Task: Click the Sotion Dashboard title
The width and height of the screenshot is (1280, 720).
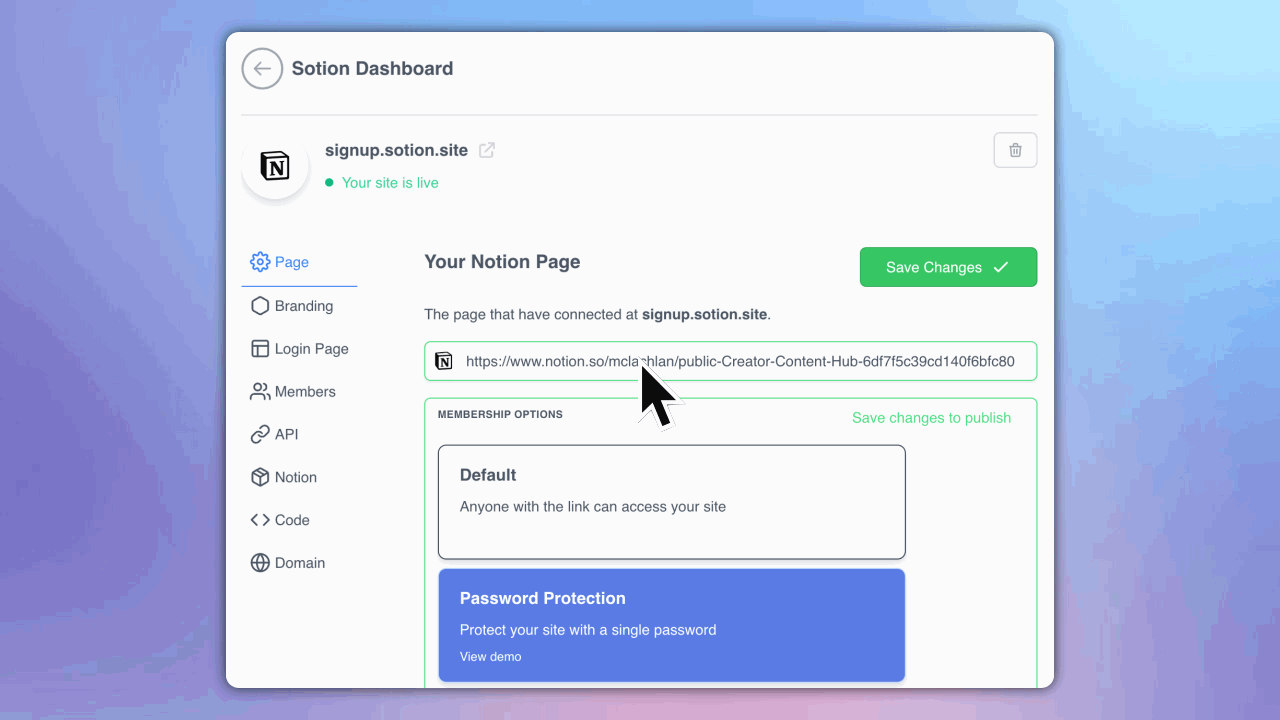Action: (372, 69)
